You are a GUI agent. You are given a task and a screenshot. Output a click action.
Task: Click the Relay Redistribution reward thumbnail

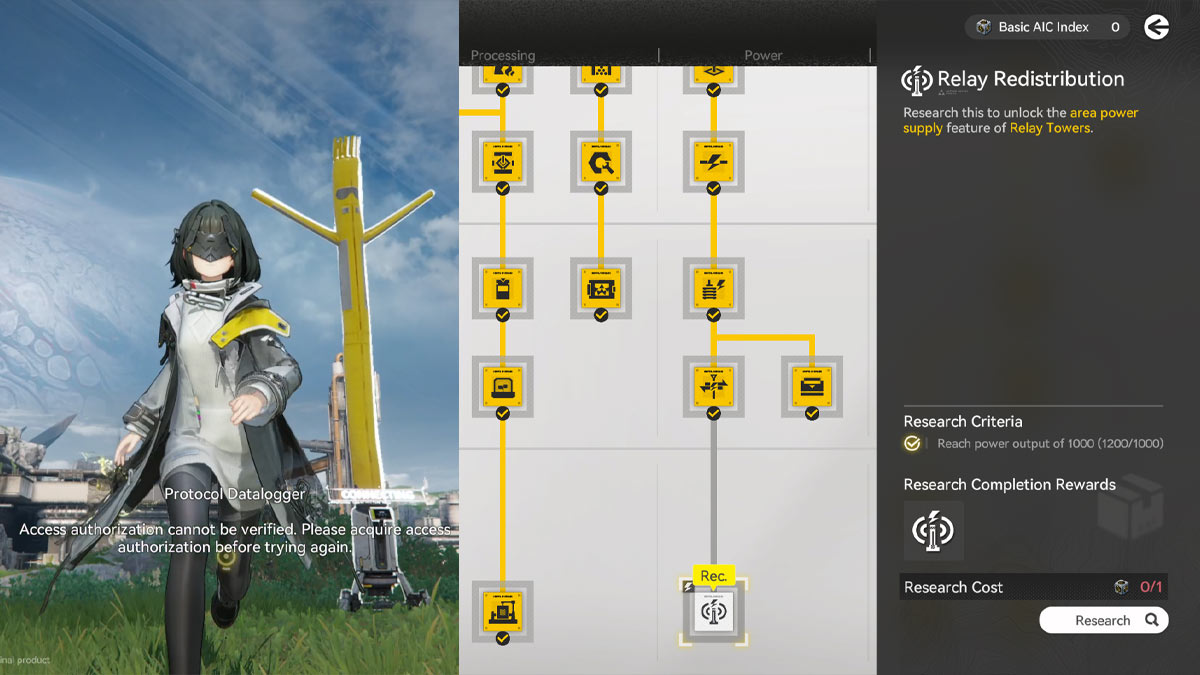tap(933, 531)
